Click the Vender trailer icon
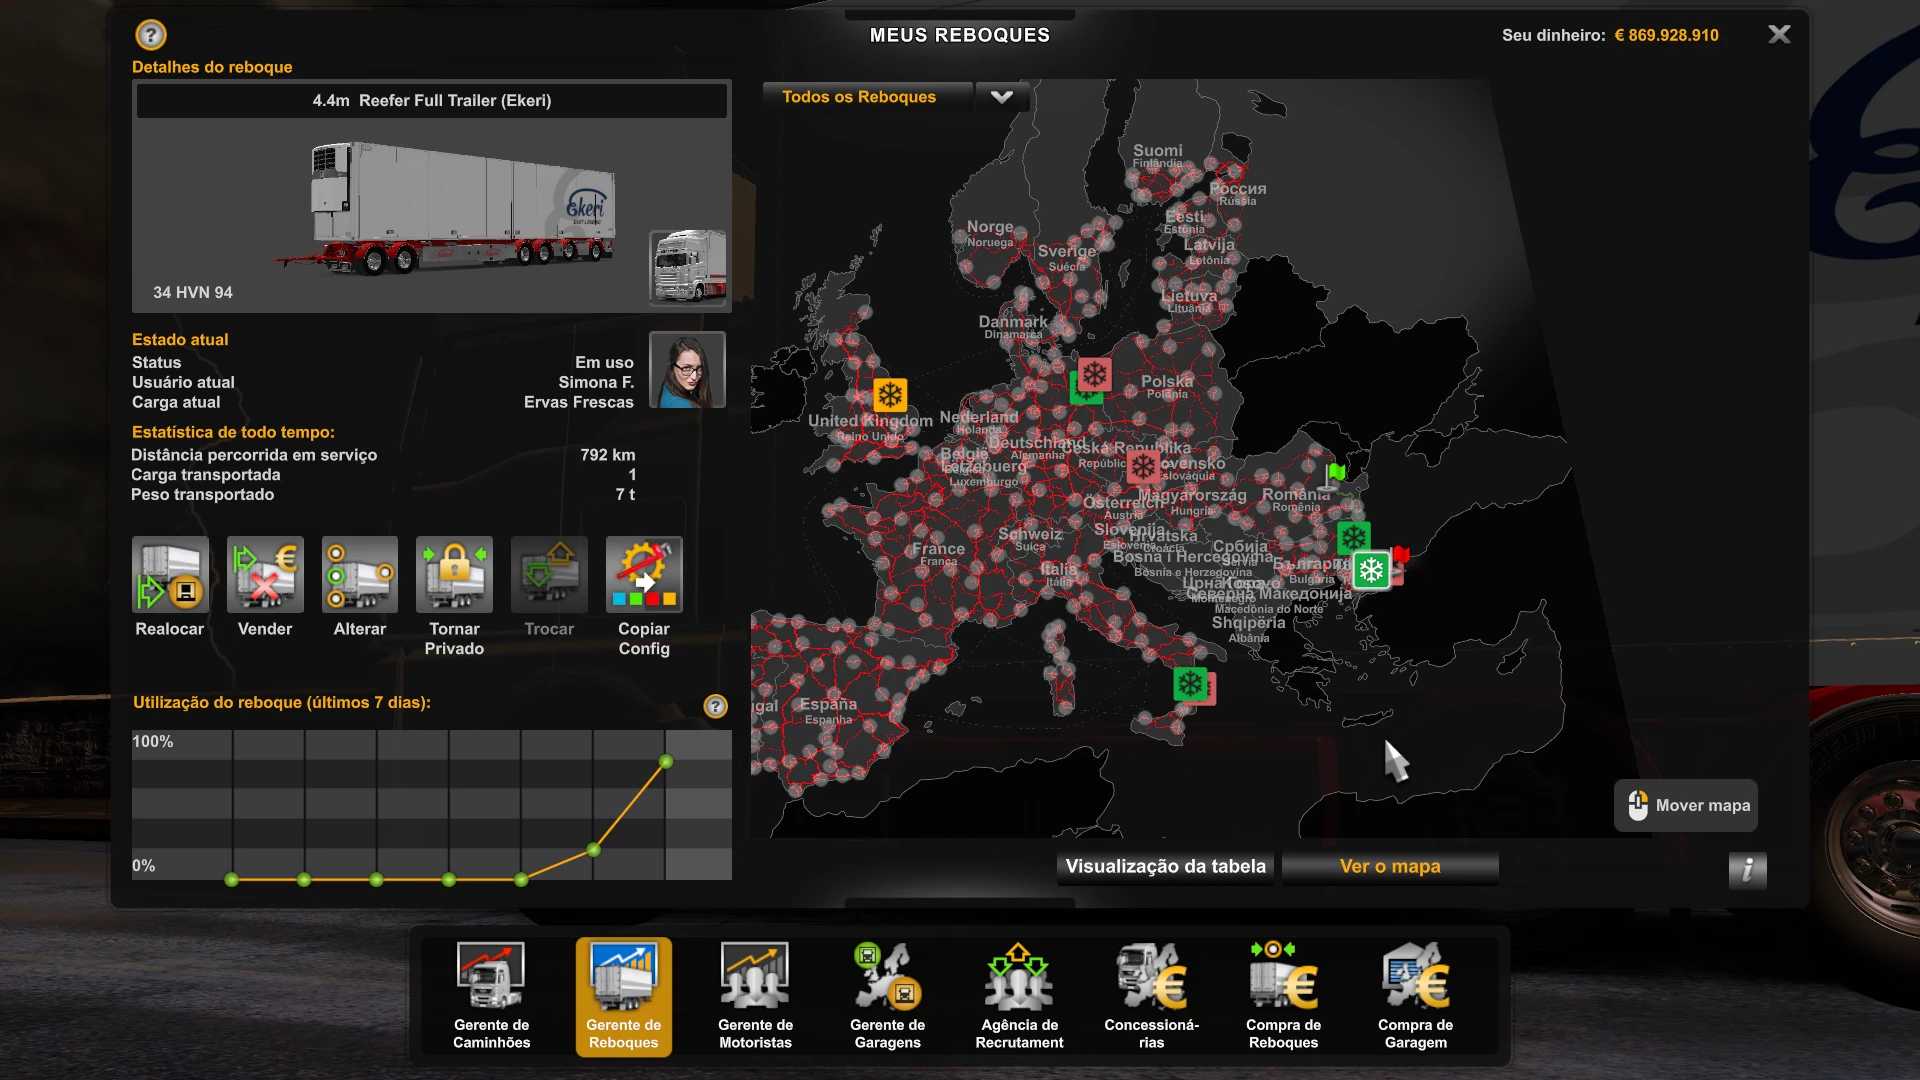The image size is (1920, 1080). [x=265, y=575]
